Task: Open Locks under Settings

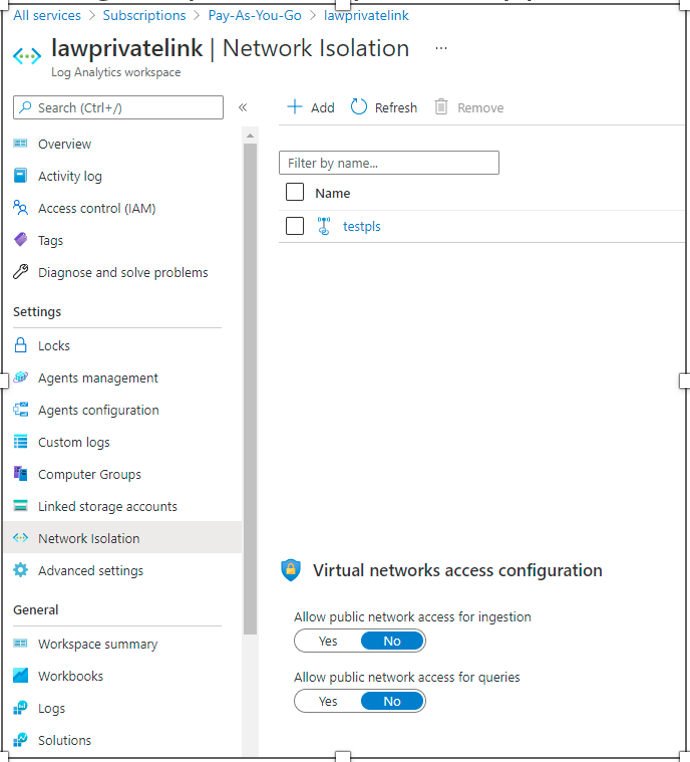Action: (x=54, y=346)
